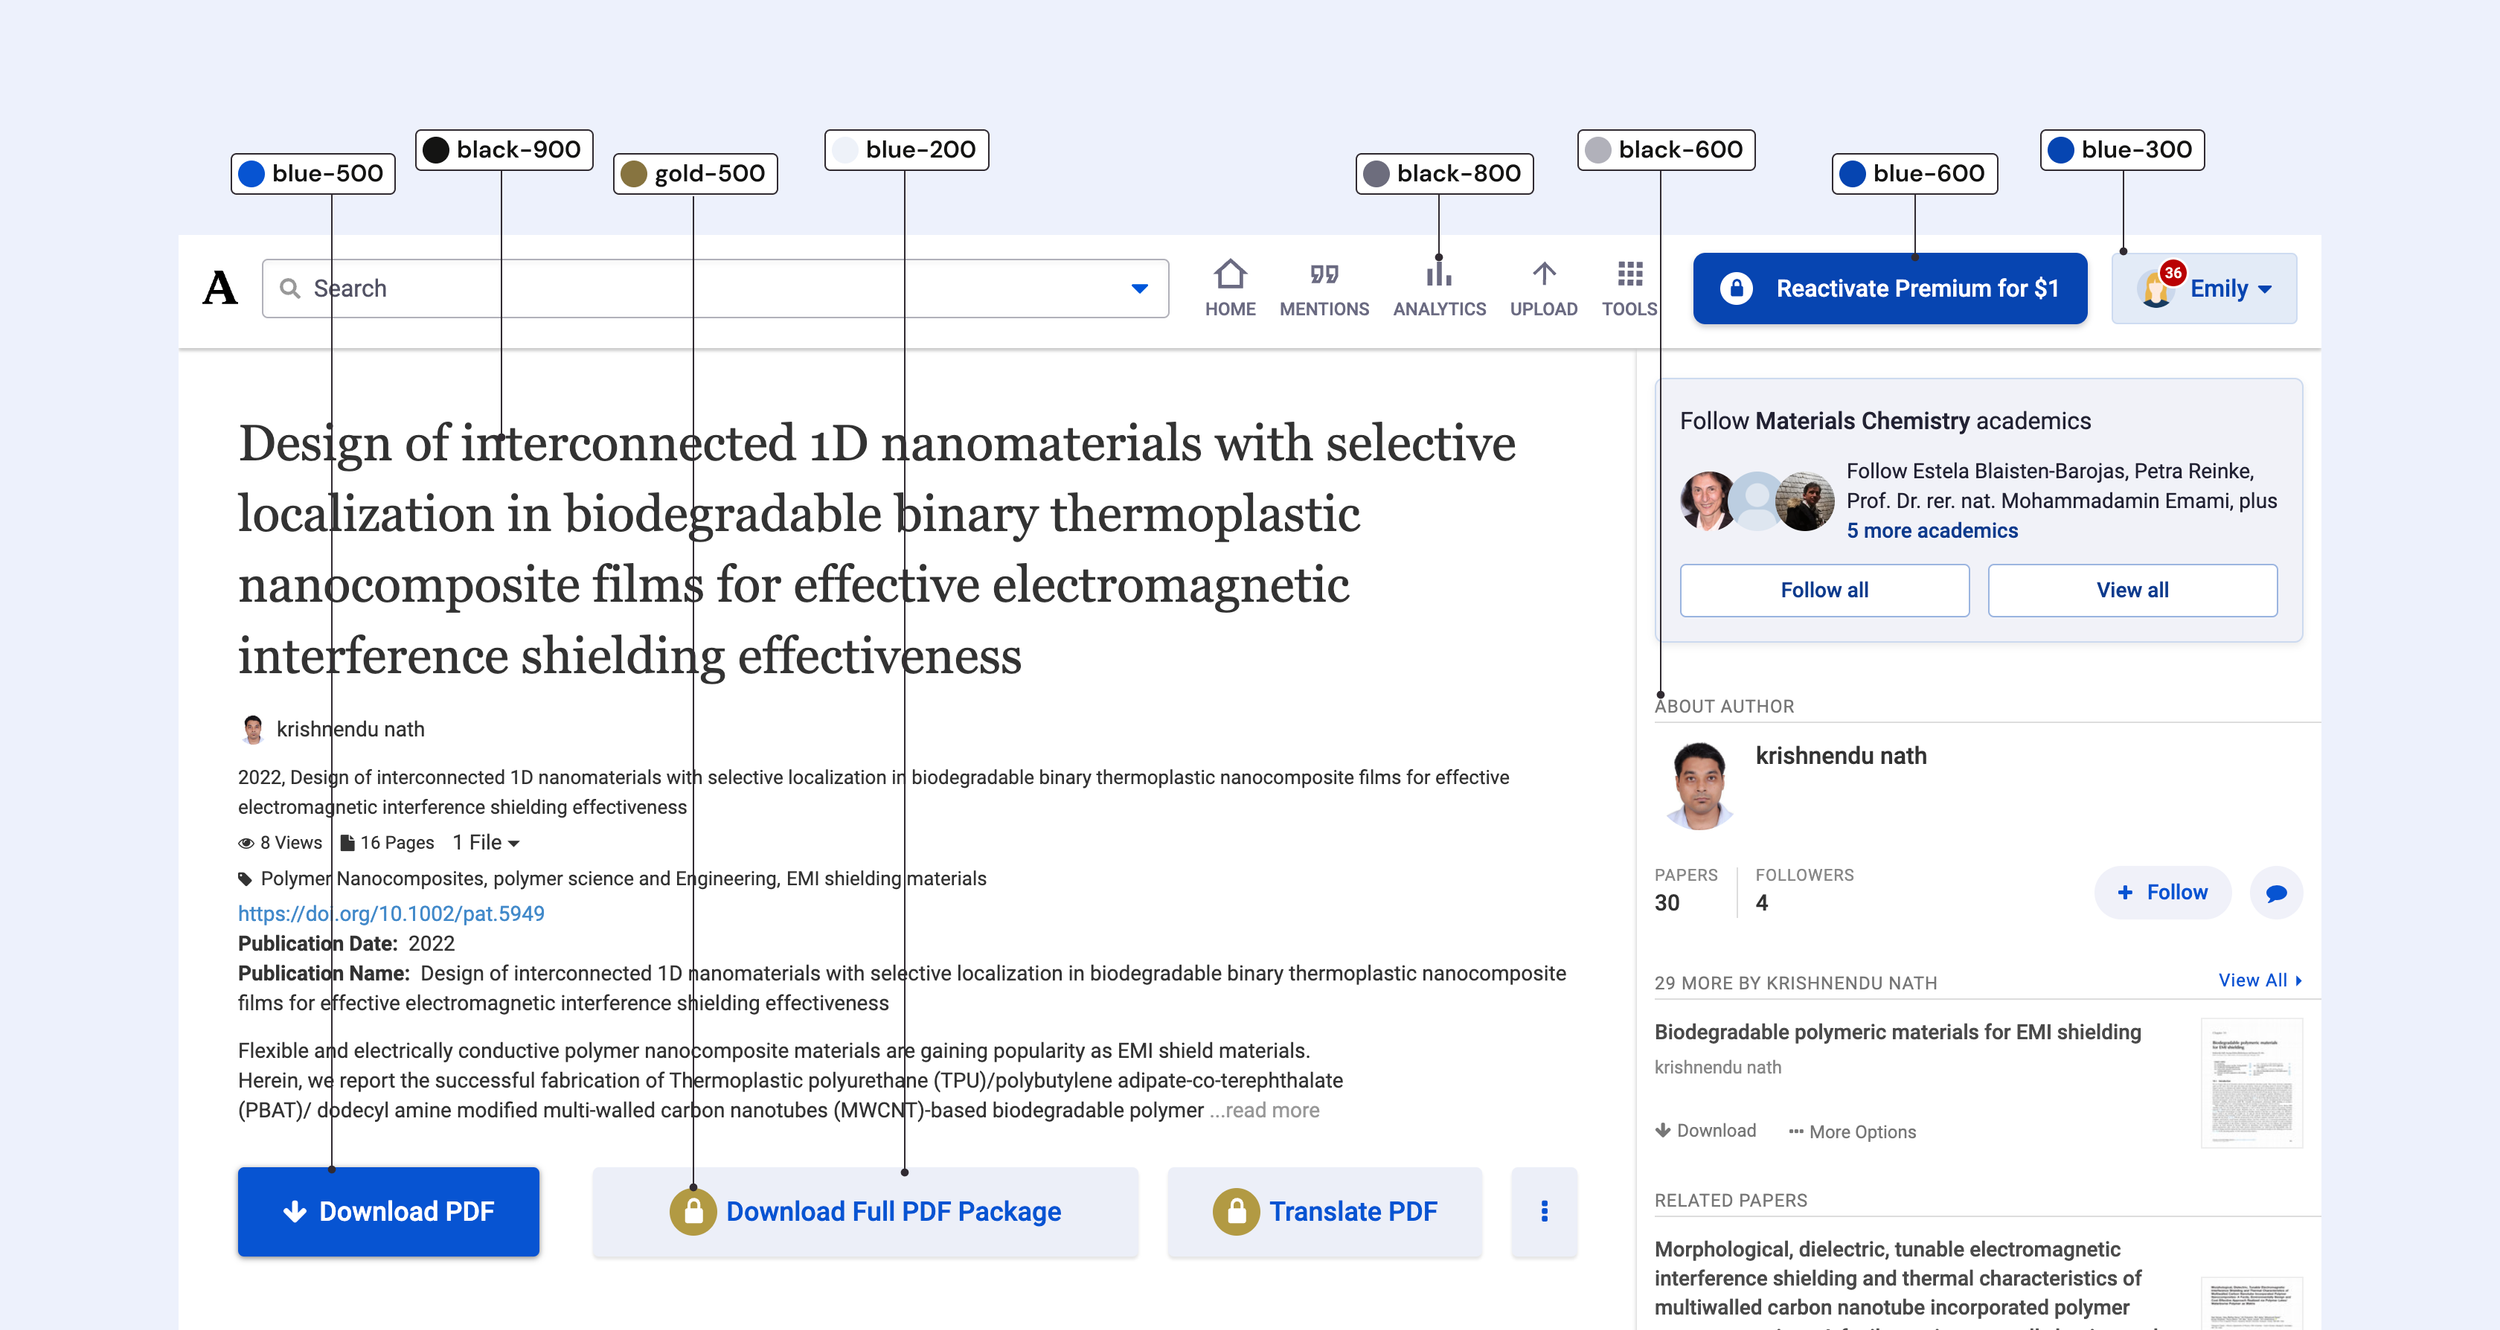This screenshot has height=1330, width=2500.
Task: Click the Academia 'A' logo
Action: pos(220,289)
